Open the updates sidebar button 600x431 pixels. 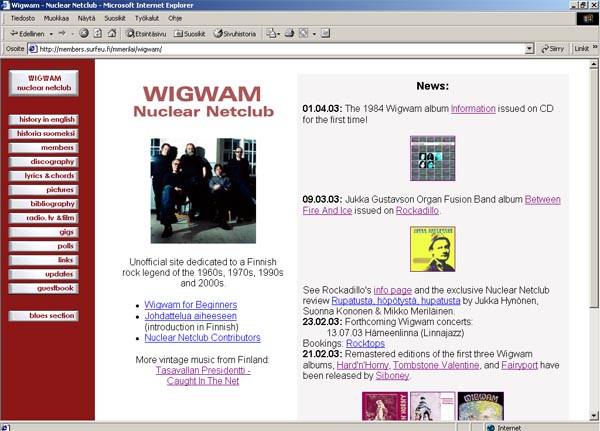tap(44, 274)
